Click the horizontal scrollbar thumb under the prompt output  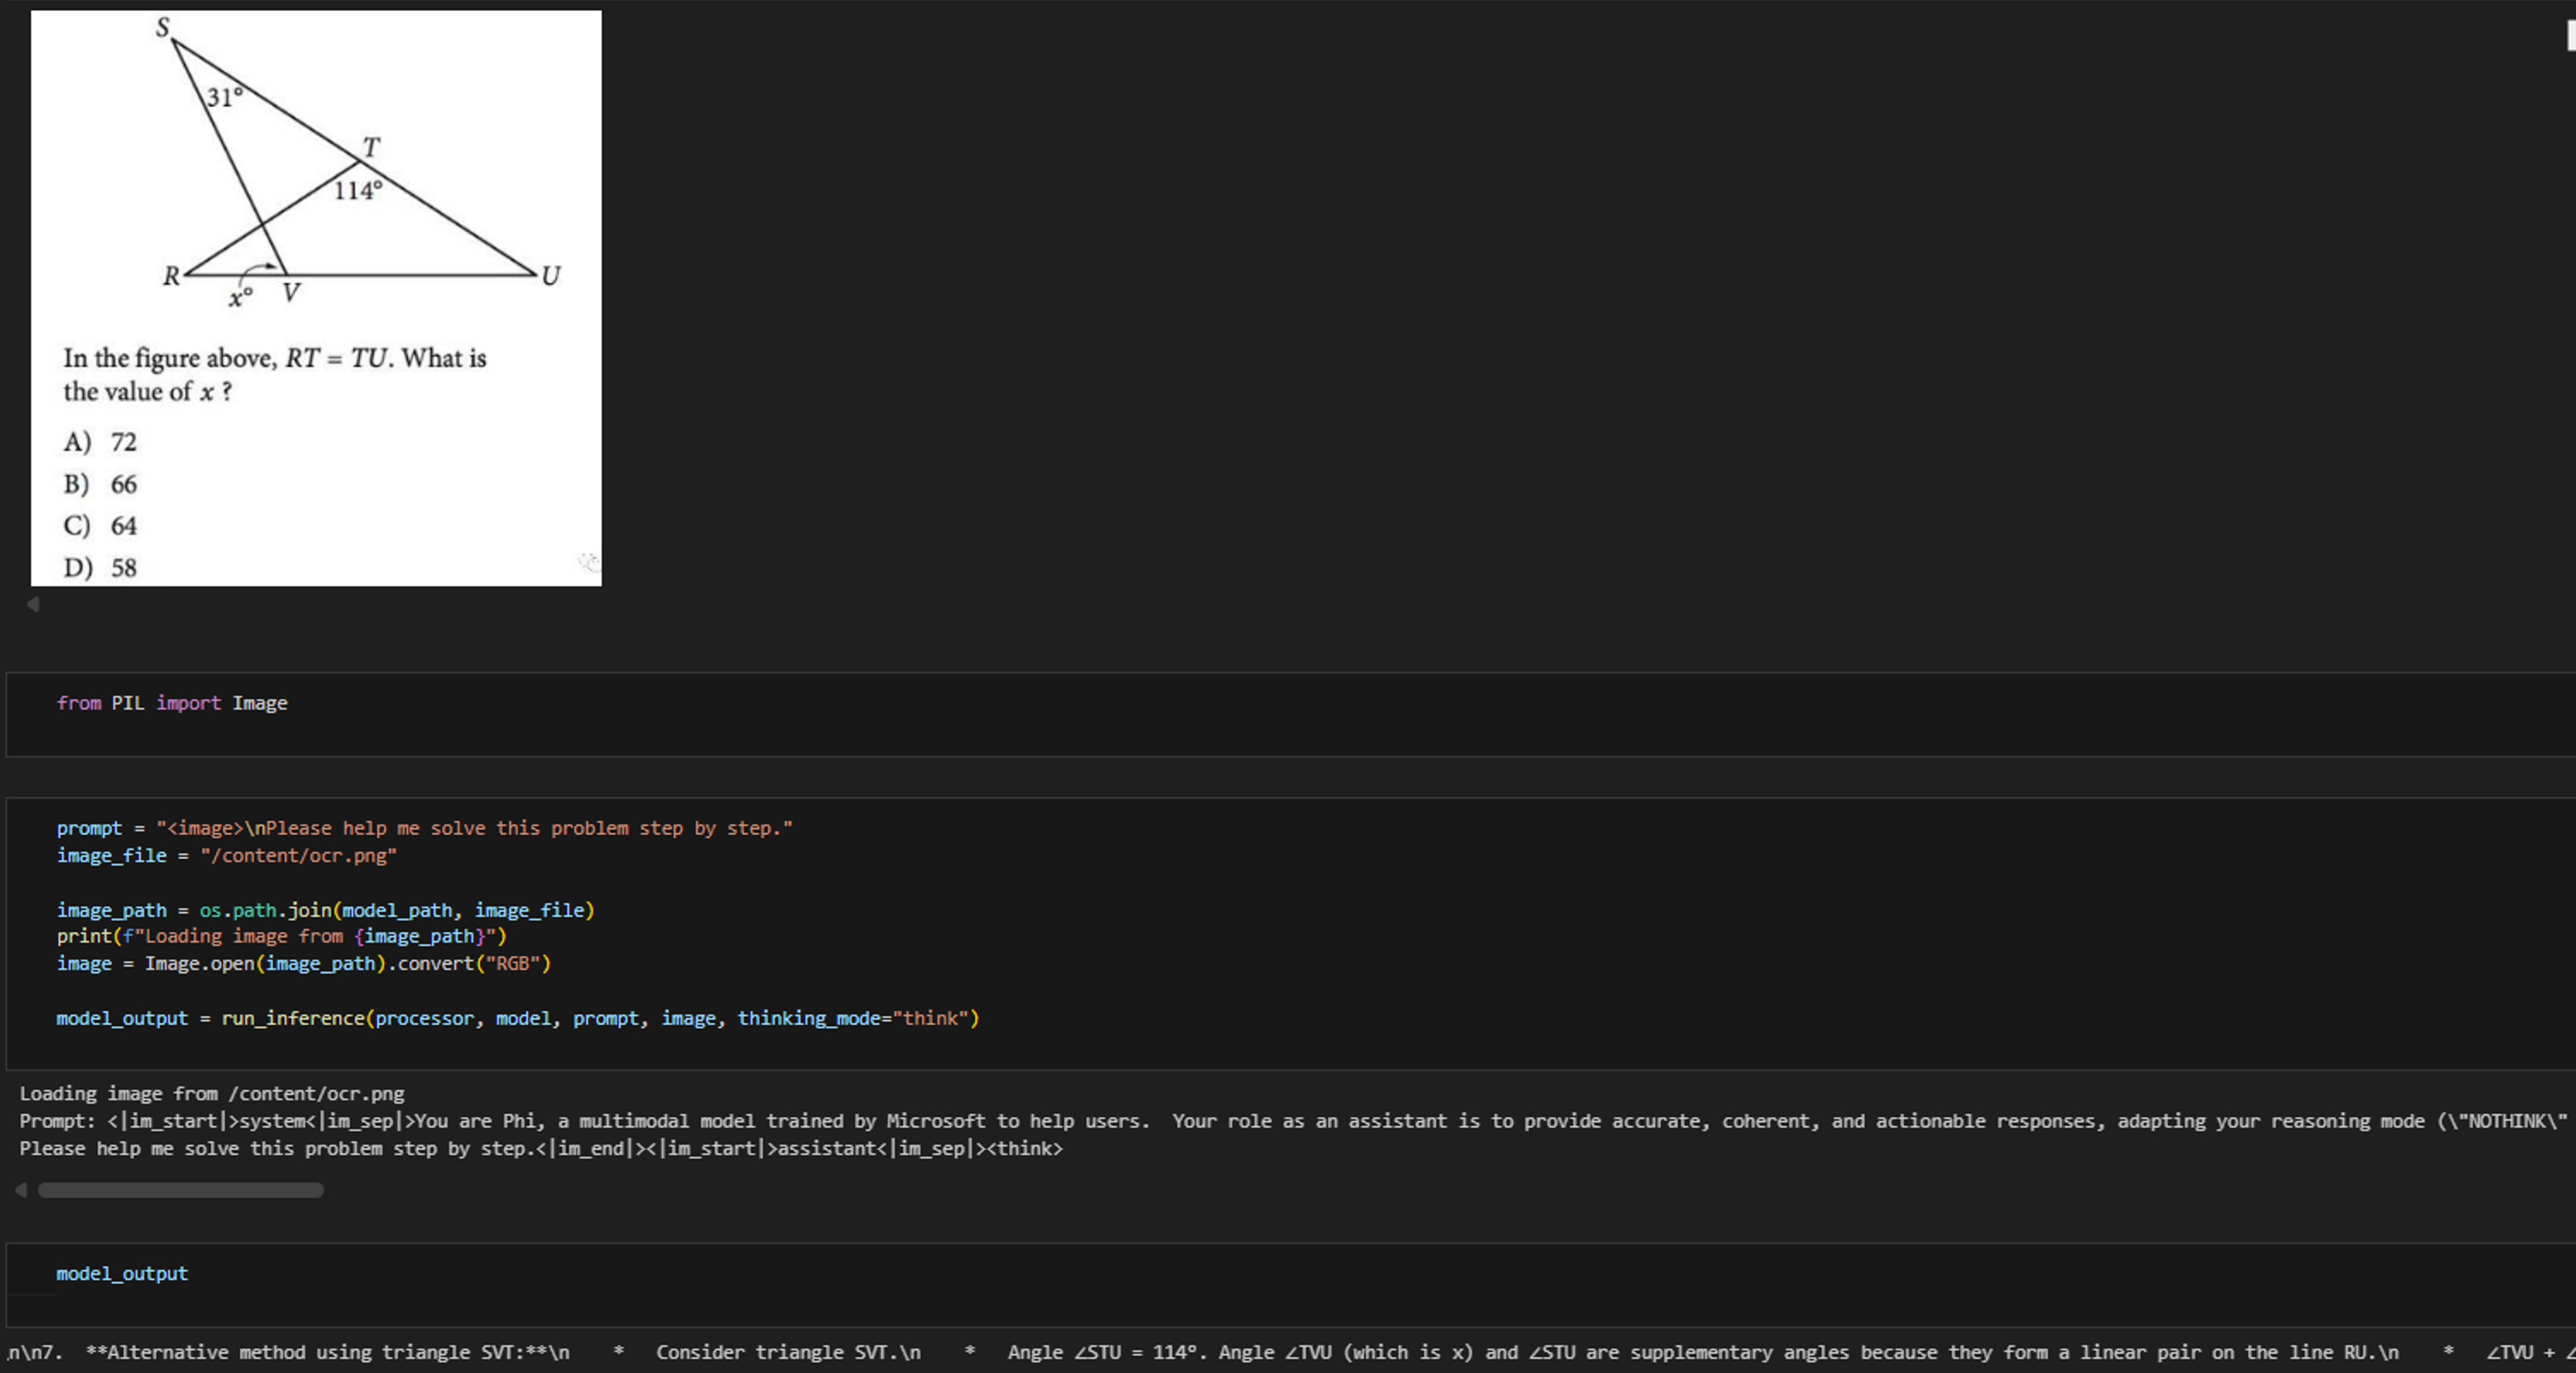click(180, 1190)
